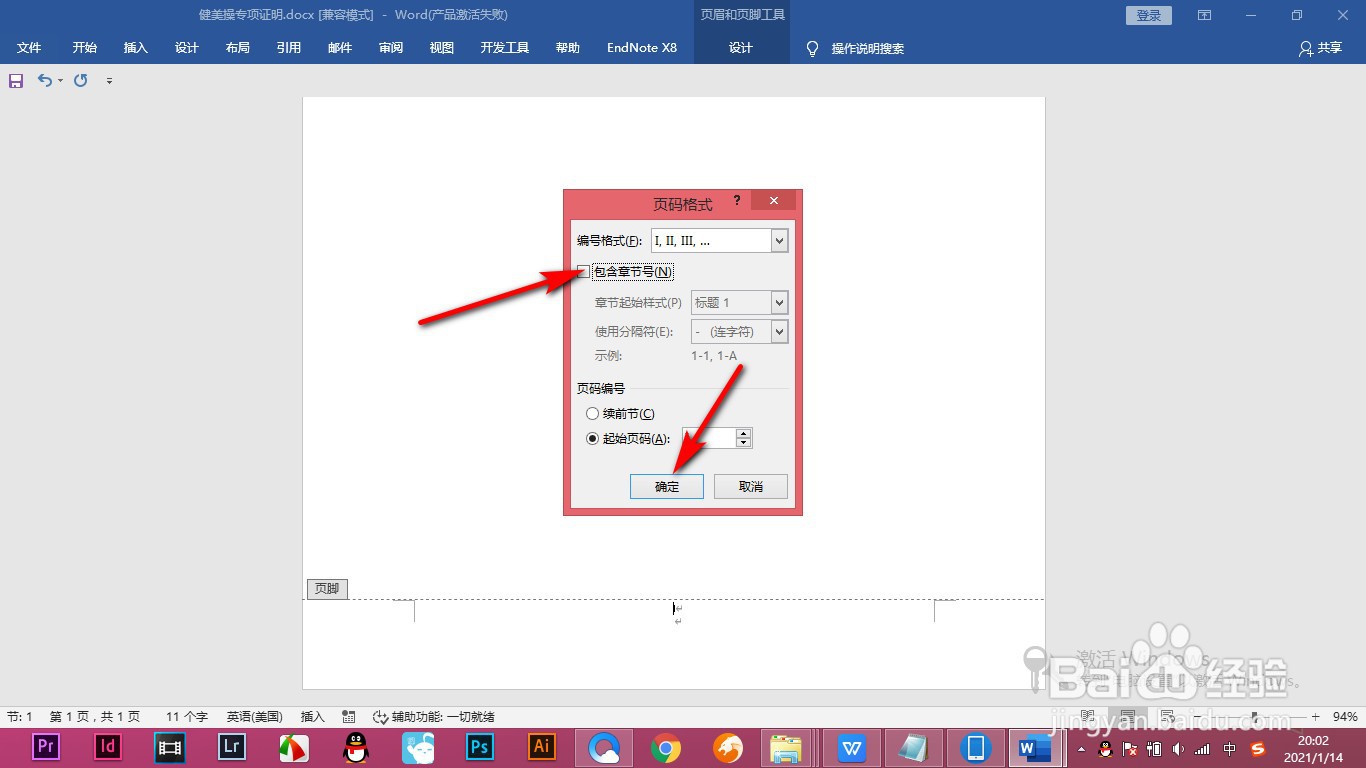This screenshot has height=768, width=1366.
Task: Click the down arrow of 起始页码 spinner
Action: [x=743, y=443]
